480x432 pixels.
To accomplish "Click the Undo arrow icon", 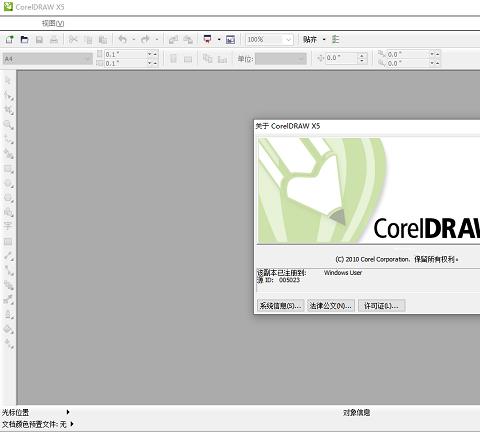I will (123, 40).
